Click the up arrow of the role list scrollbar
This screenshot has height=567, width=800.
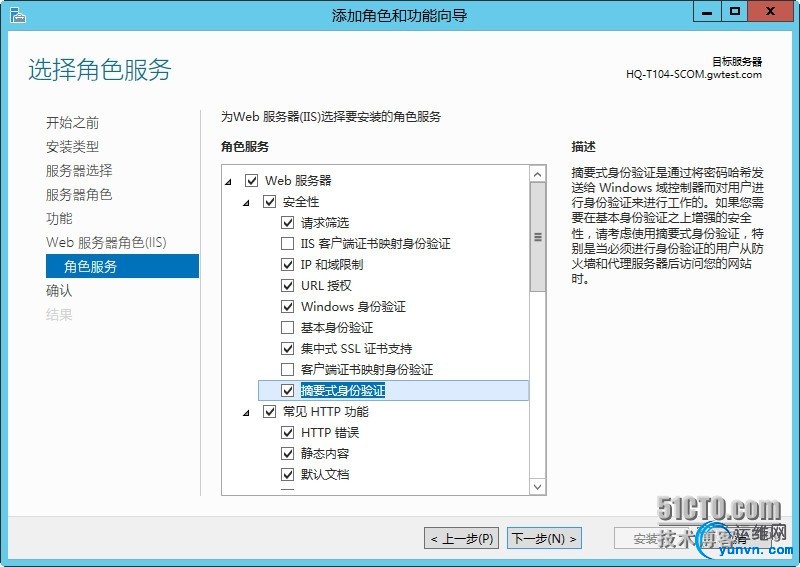click(x=537, y=175)
